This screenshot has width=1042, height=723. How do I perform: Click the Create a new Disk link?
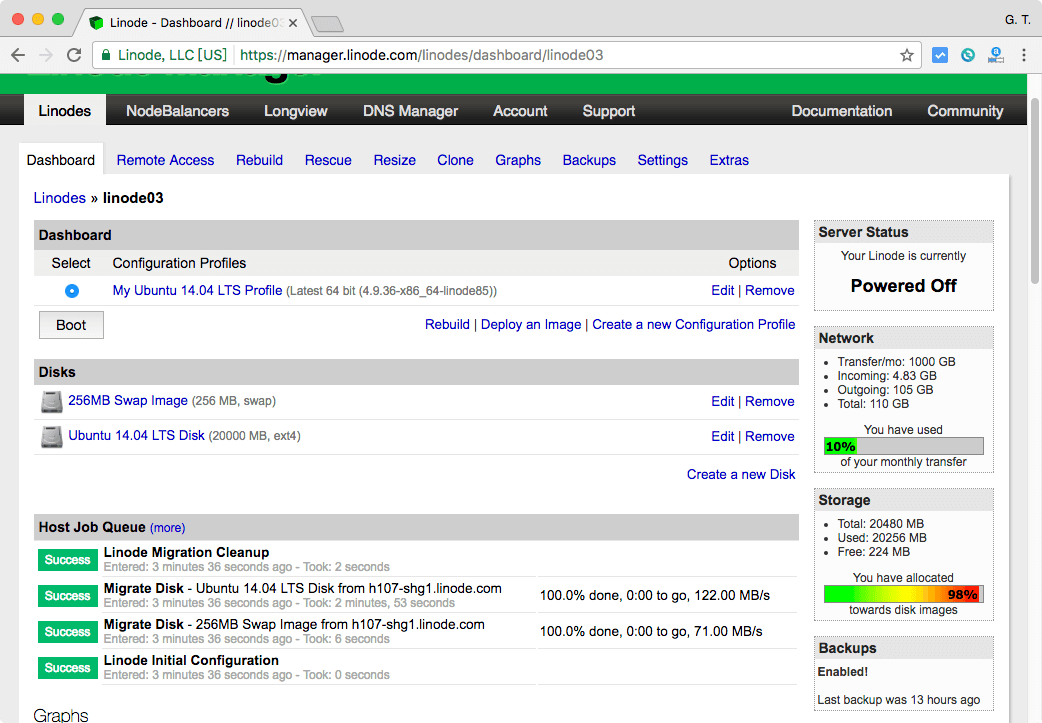click(741, 474)
